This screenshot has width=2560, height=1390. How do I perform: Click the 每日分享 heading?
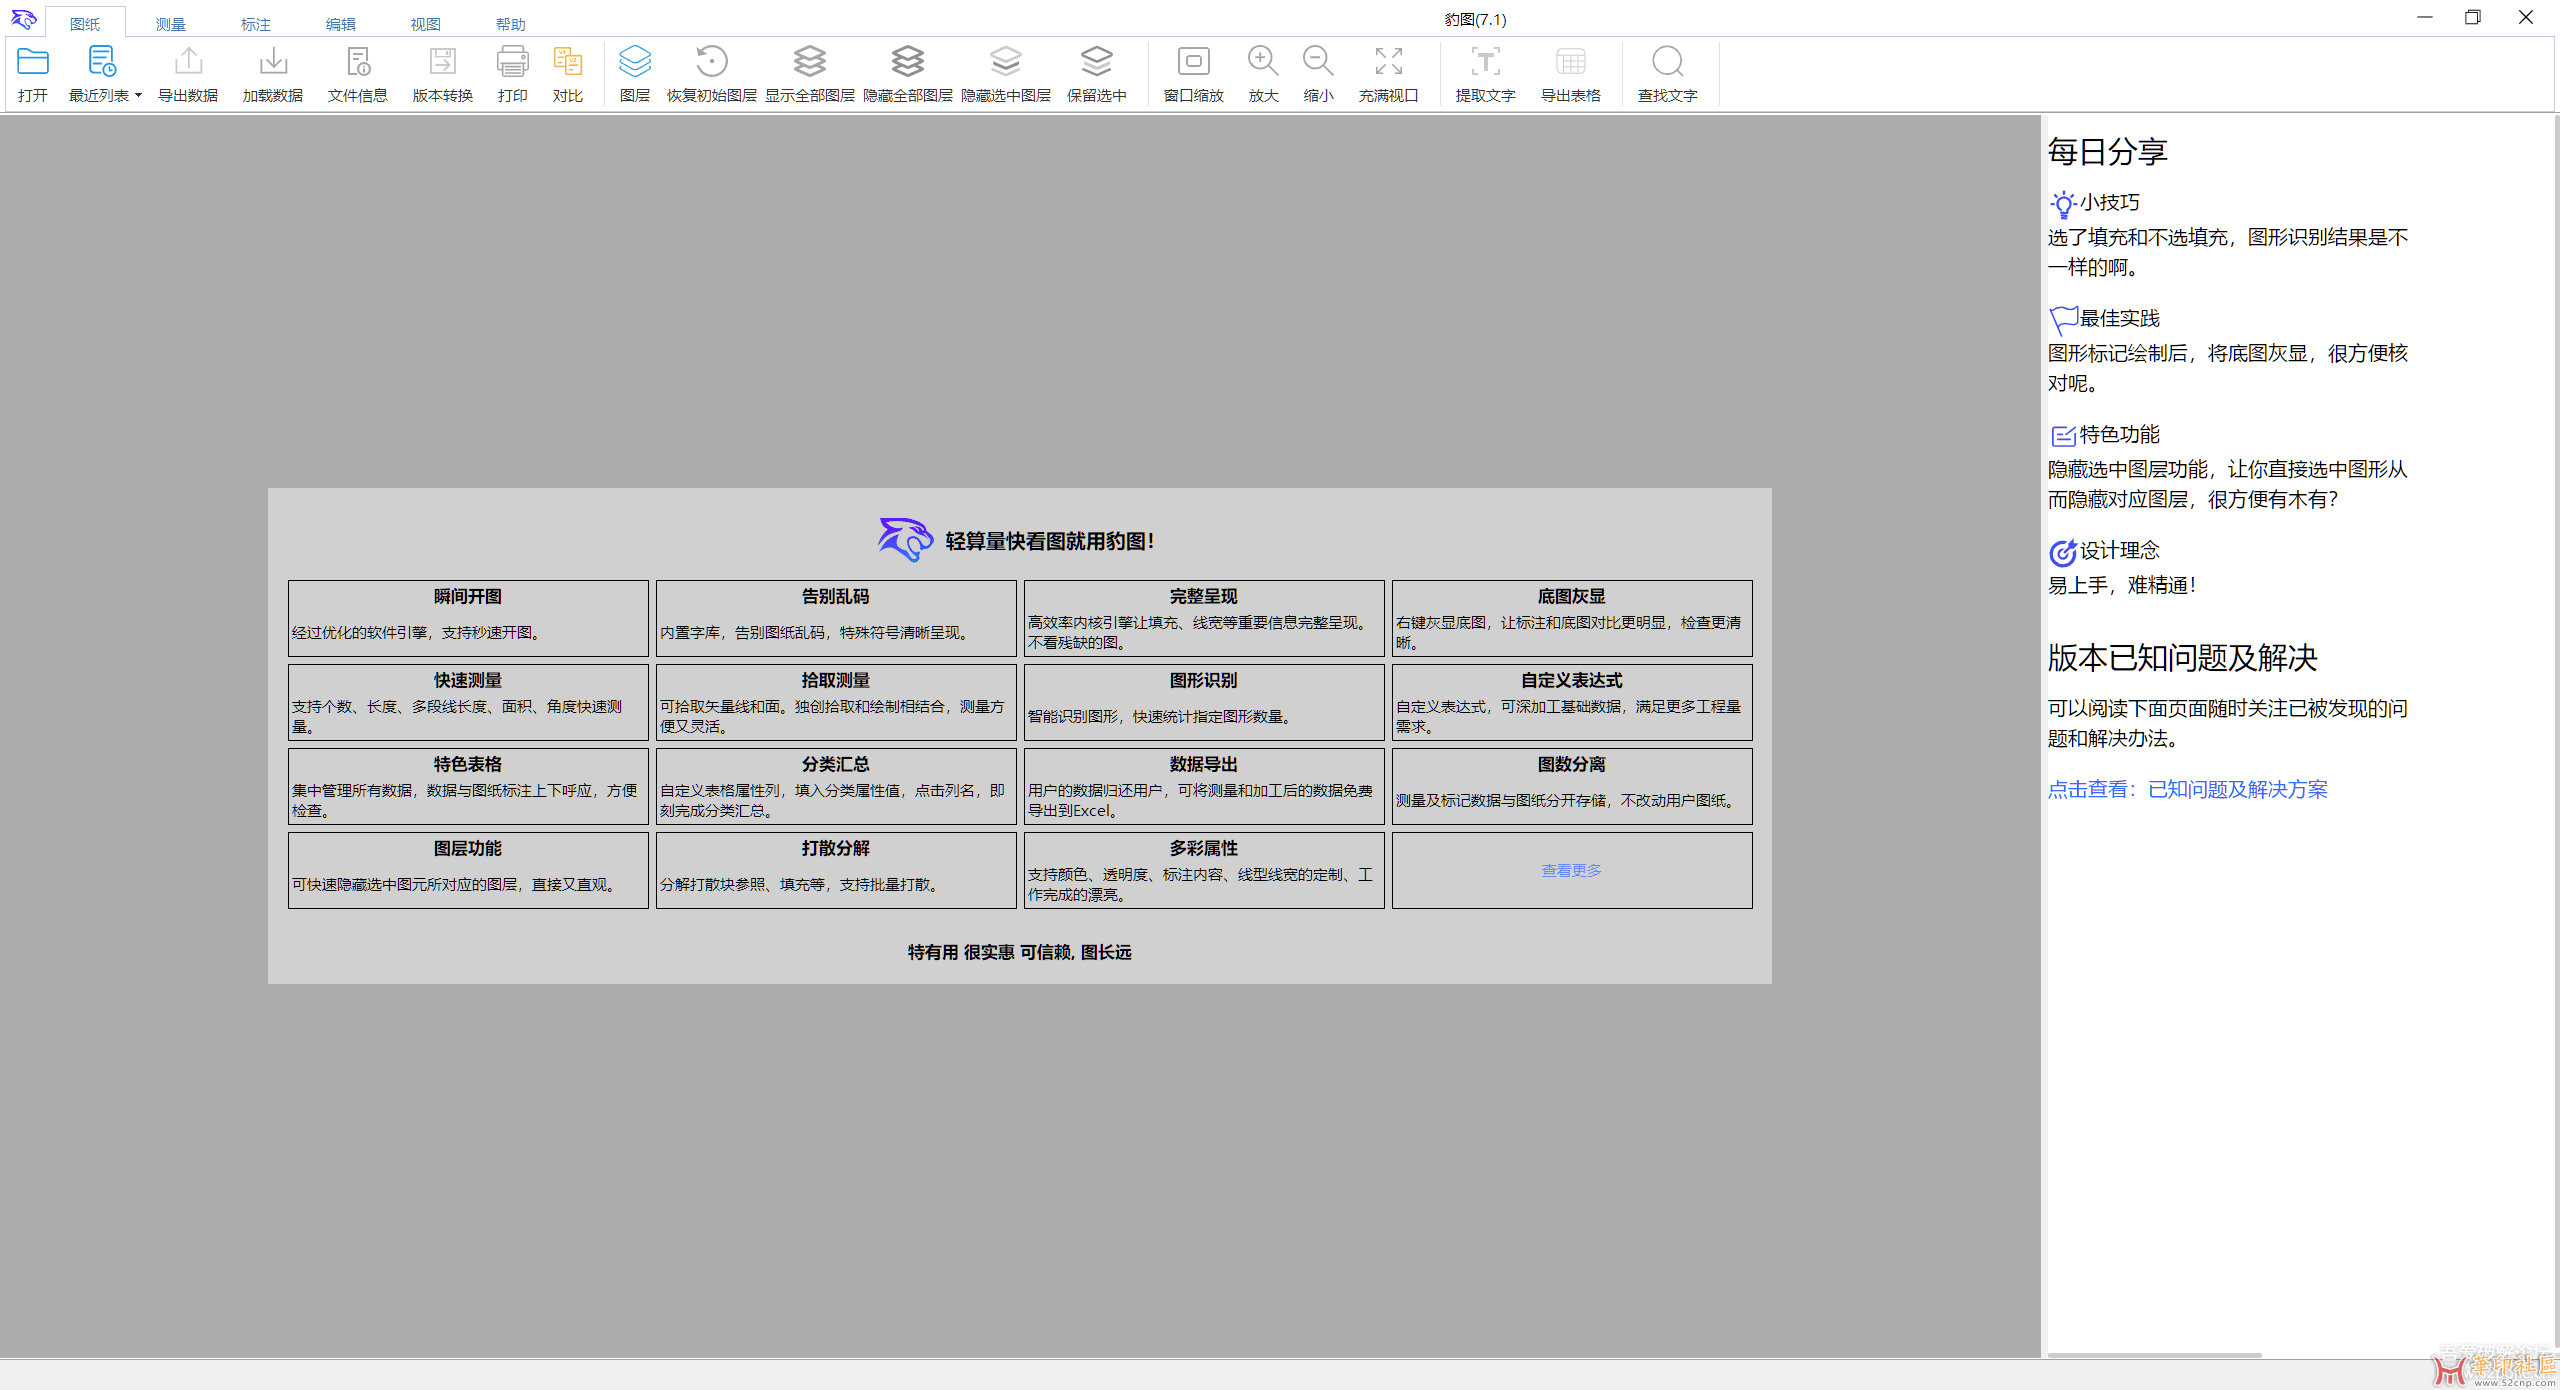[x=2107, y=151]
